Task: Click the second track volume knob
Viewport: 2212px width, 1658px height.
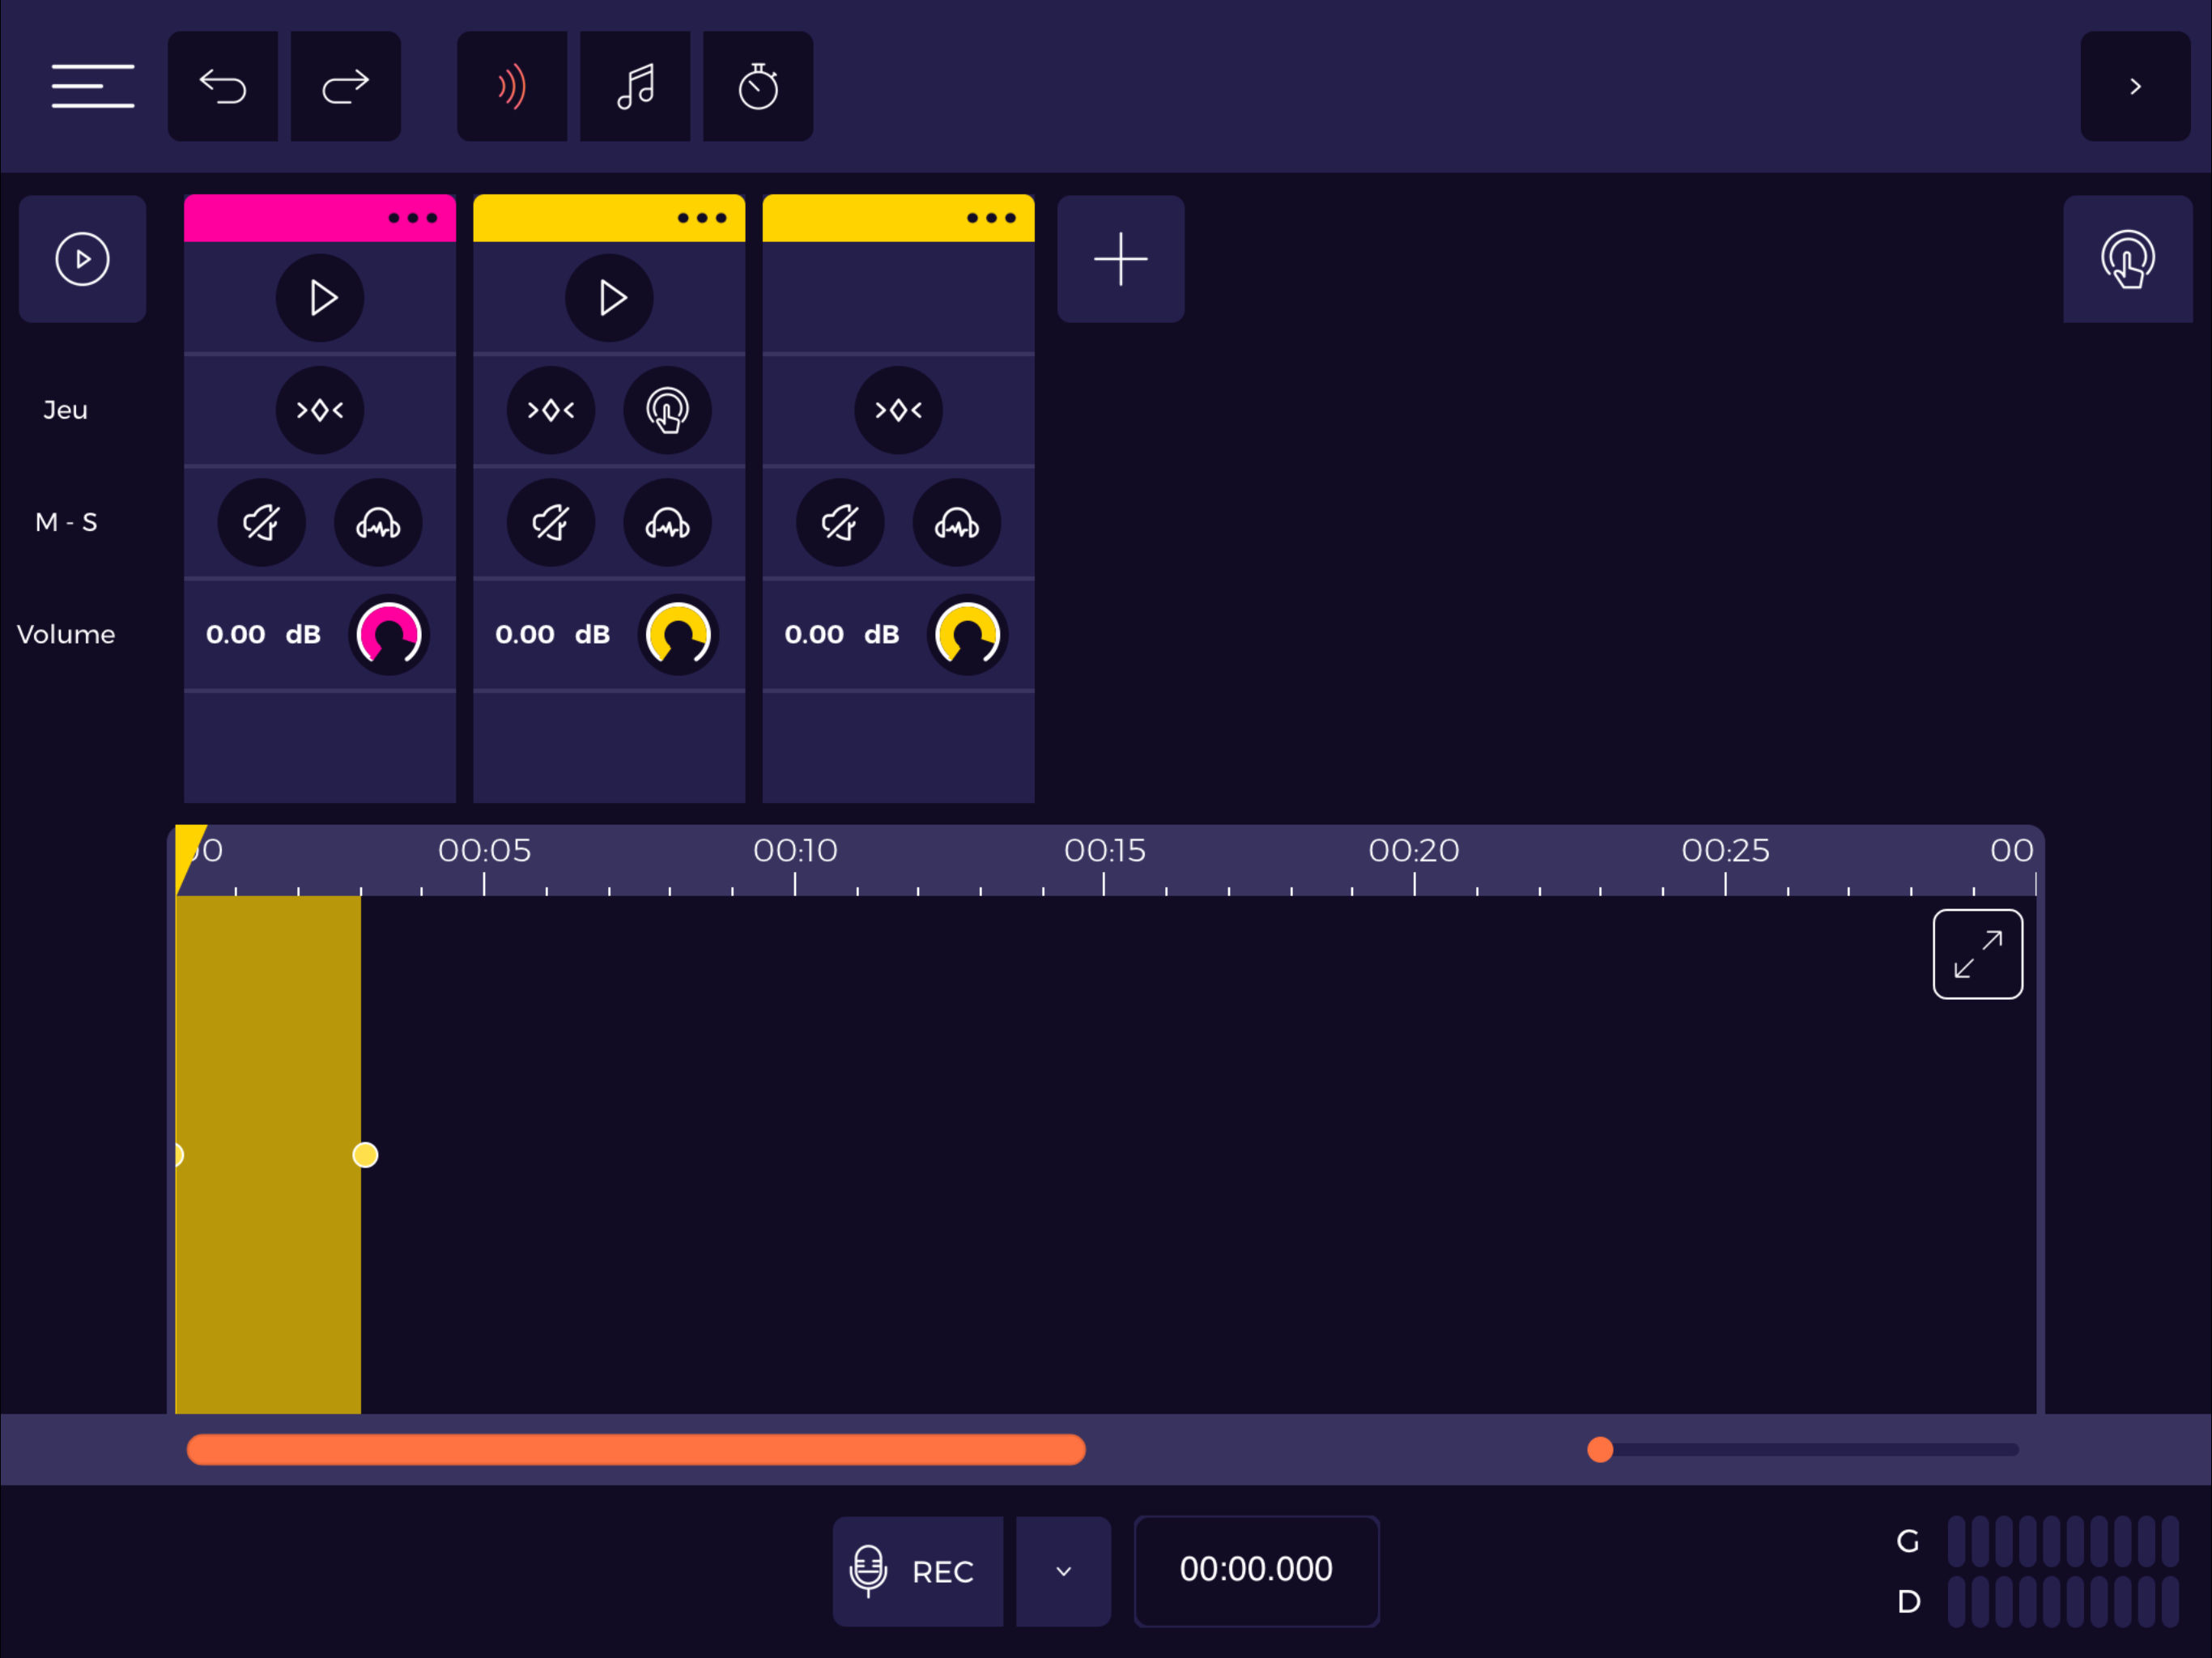Action: 678,635
